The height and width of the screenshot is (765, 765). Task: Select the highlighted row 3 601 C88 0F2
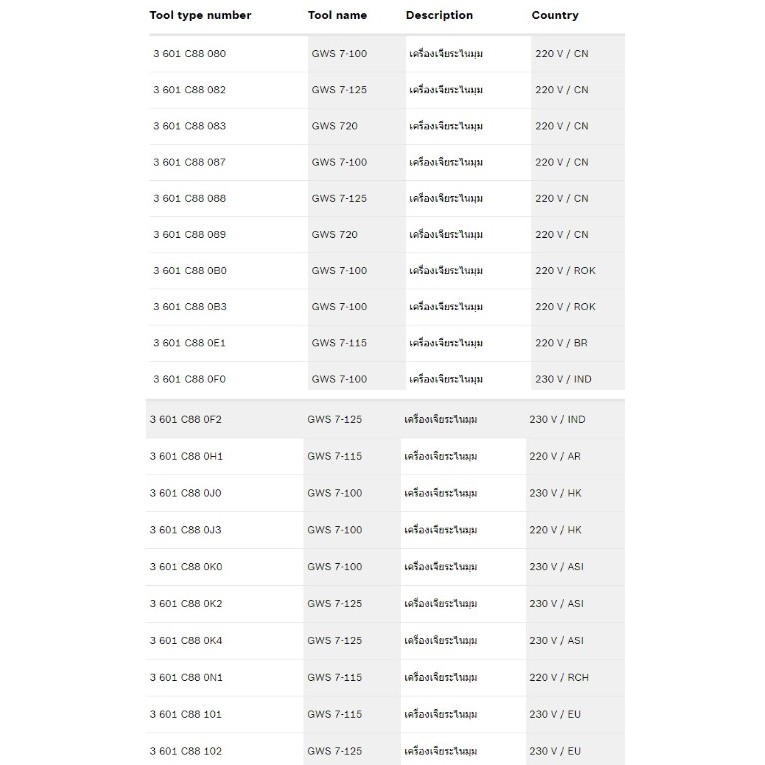coord(385,419)
